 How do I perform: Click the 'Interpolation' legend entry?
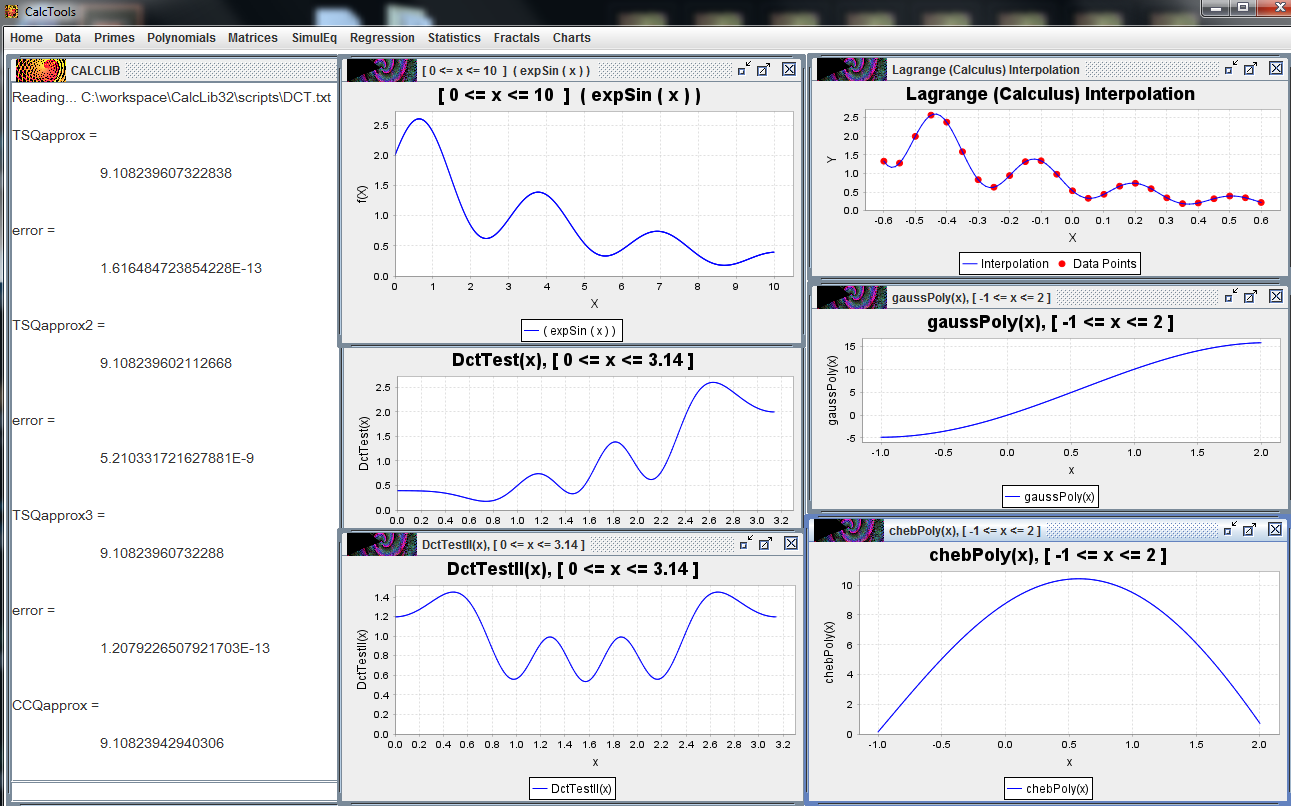click(1005, 264)
